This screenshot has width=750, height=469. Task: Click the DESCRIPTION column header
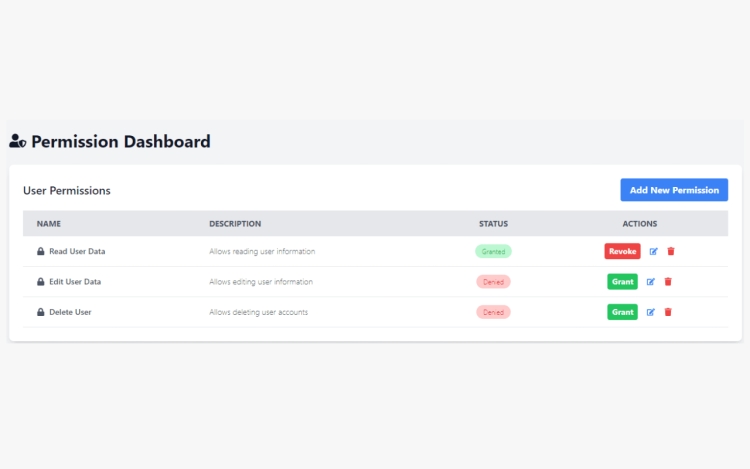tap(235, 224)
